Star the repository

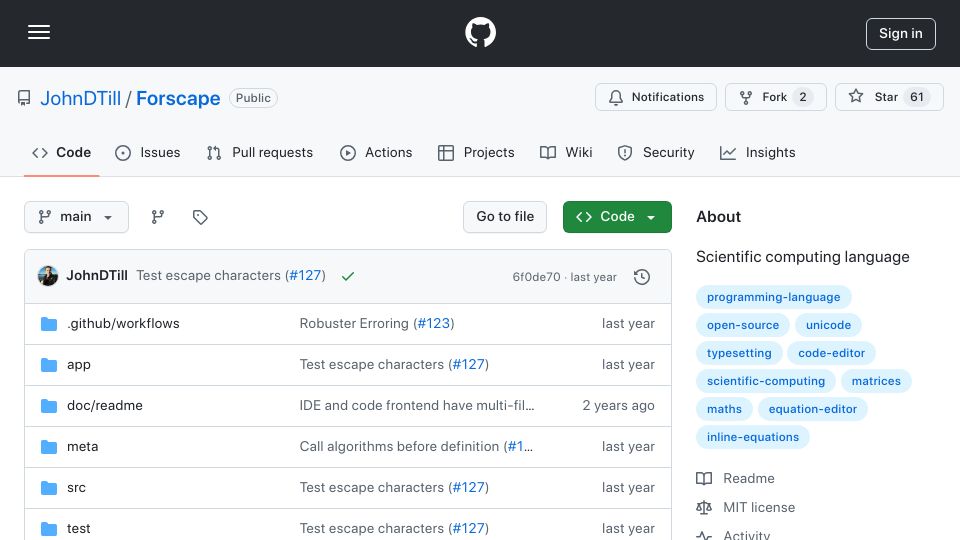point(889,97)
